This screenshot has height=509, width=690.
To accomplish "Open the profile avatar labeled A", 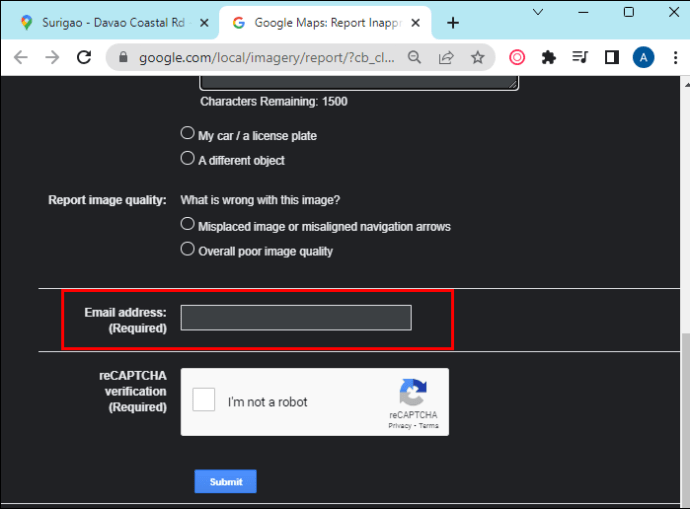I will click(x=643, y=57).
